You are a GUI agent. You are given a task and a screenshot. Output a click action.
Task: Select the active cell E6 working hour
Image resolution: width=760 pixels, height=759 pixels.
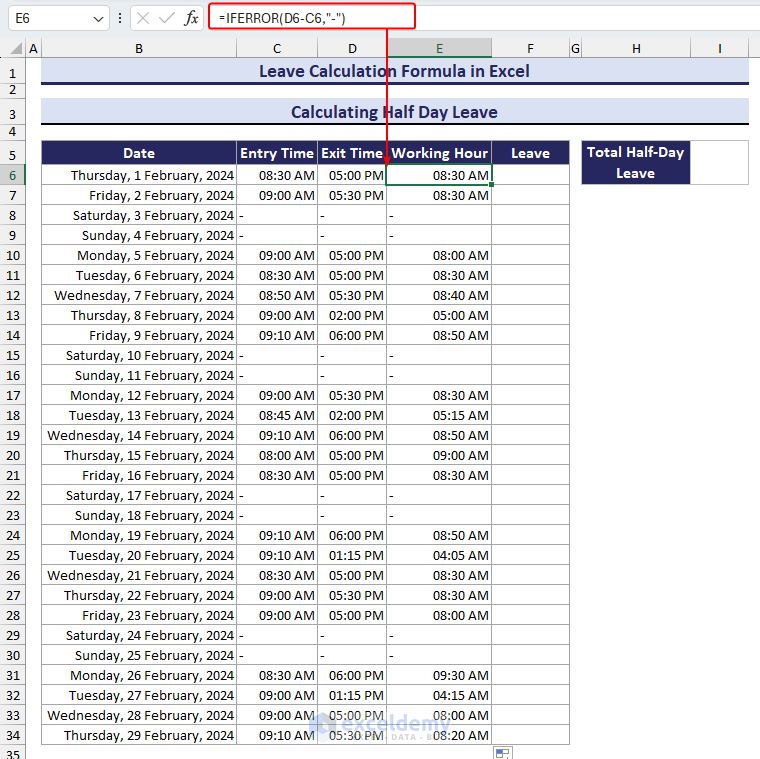(439, 175)
